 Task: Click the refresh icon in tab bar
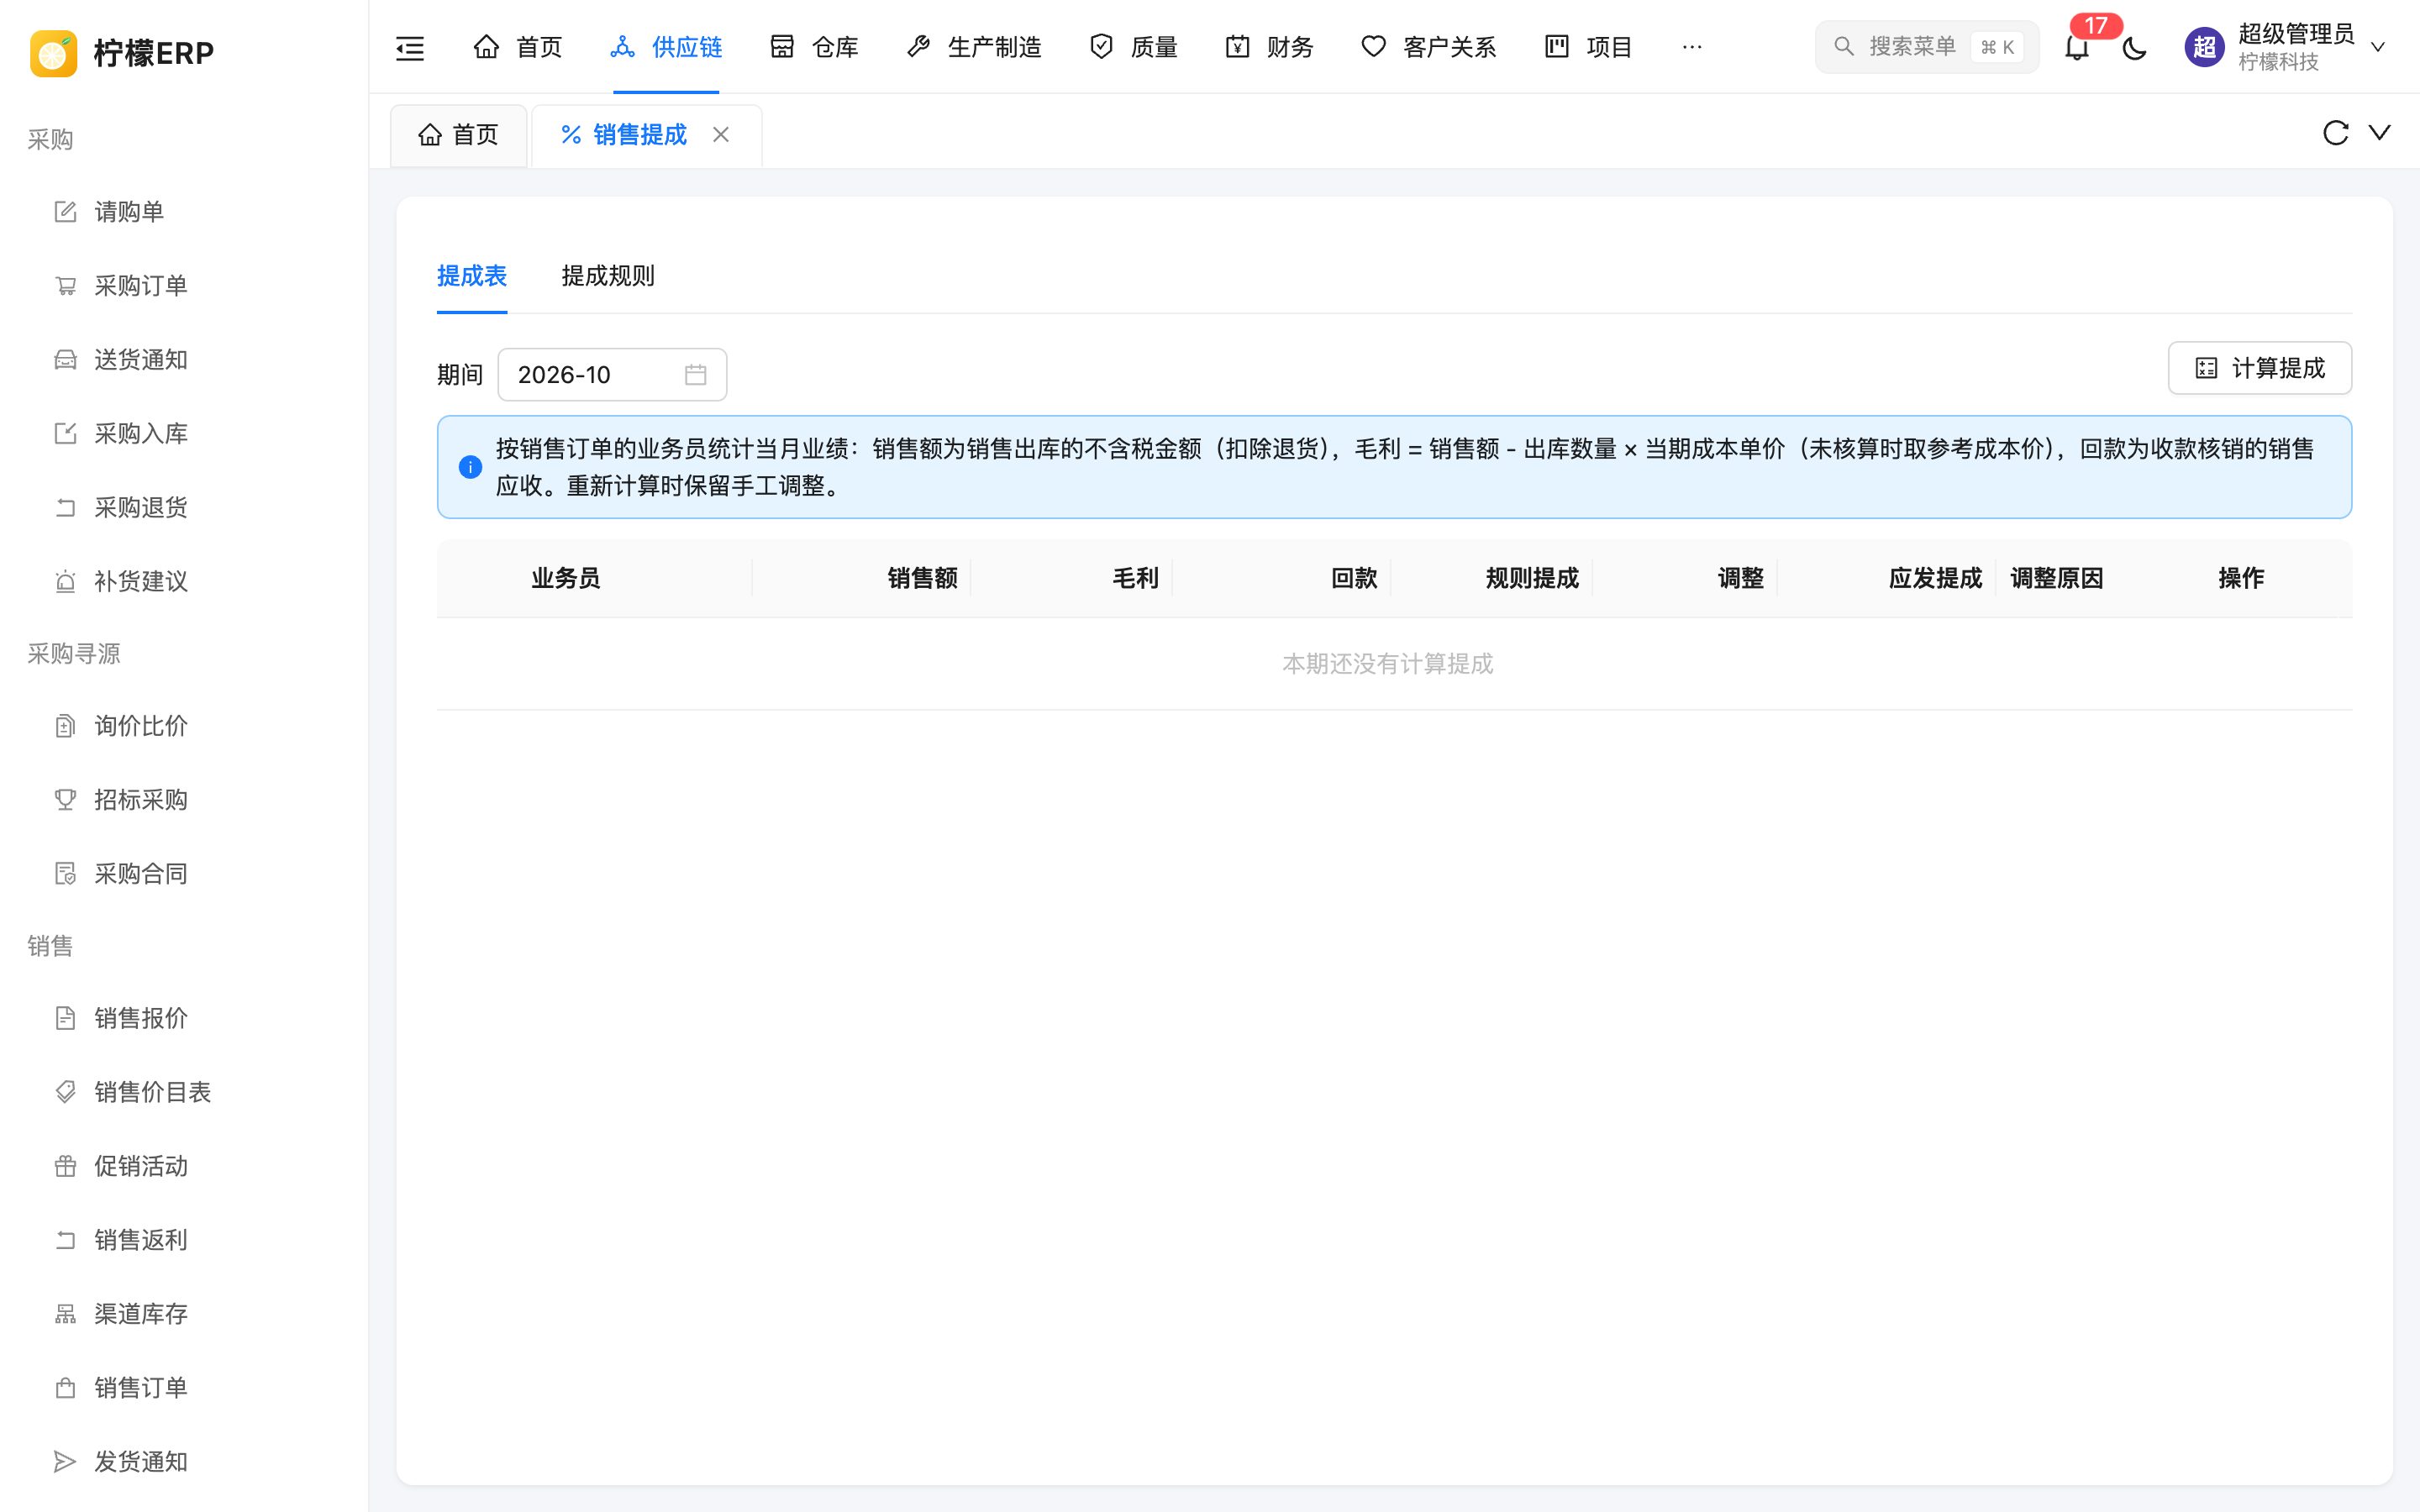(2335, 133)
